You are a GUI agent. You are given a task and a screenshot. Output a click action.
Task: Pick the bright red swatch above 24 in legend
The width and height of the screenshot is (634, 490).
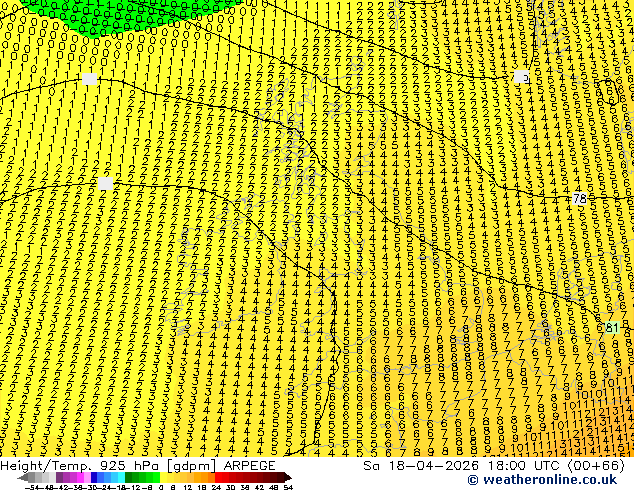pyautogui.click(x=218, y=478)
